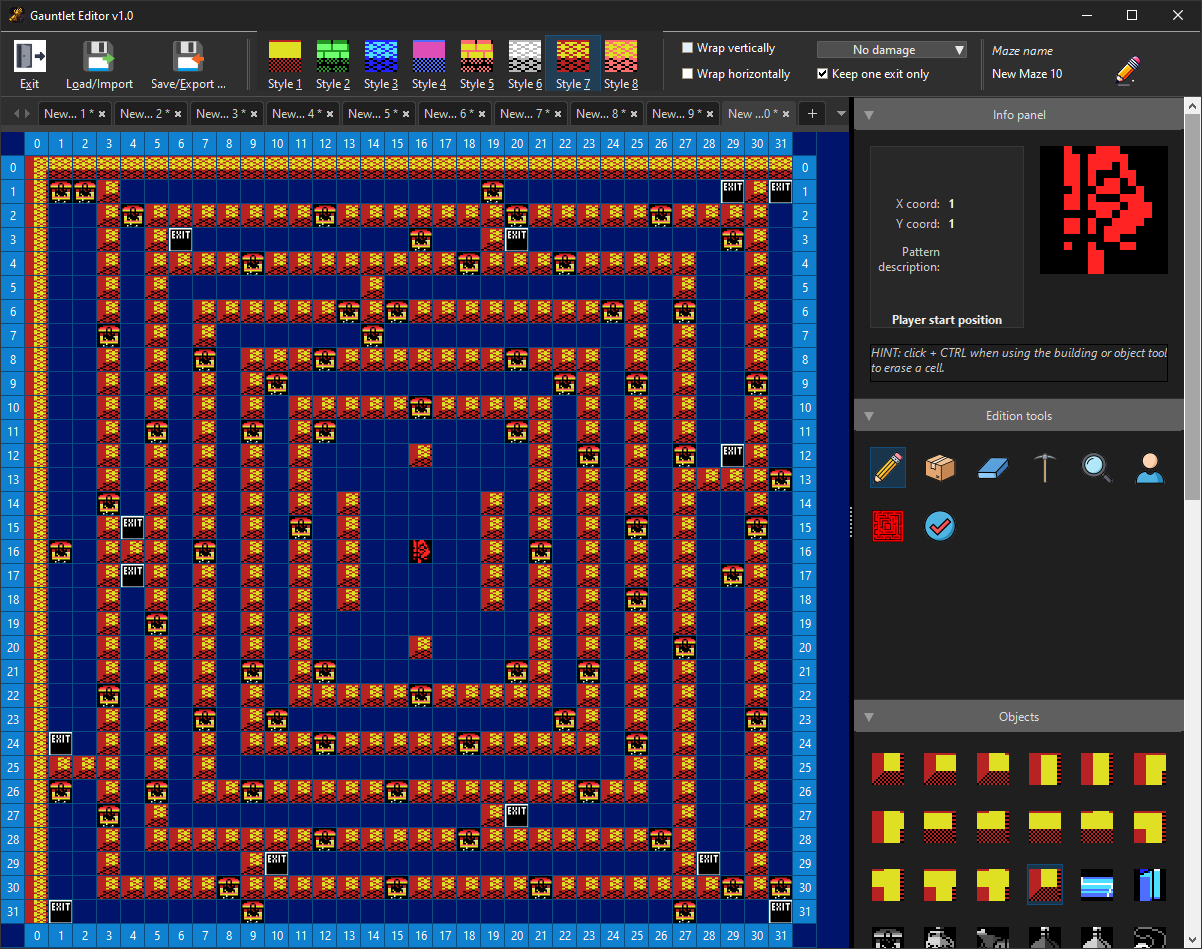Click the EXIT tile at row 27 column 20
Viewport: 1202px width, 949px height.
click(x=517, y=814)
